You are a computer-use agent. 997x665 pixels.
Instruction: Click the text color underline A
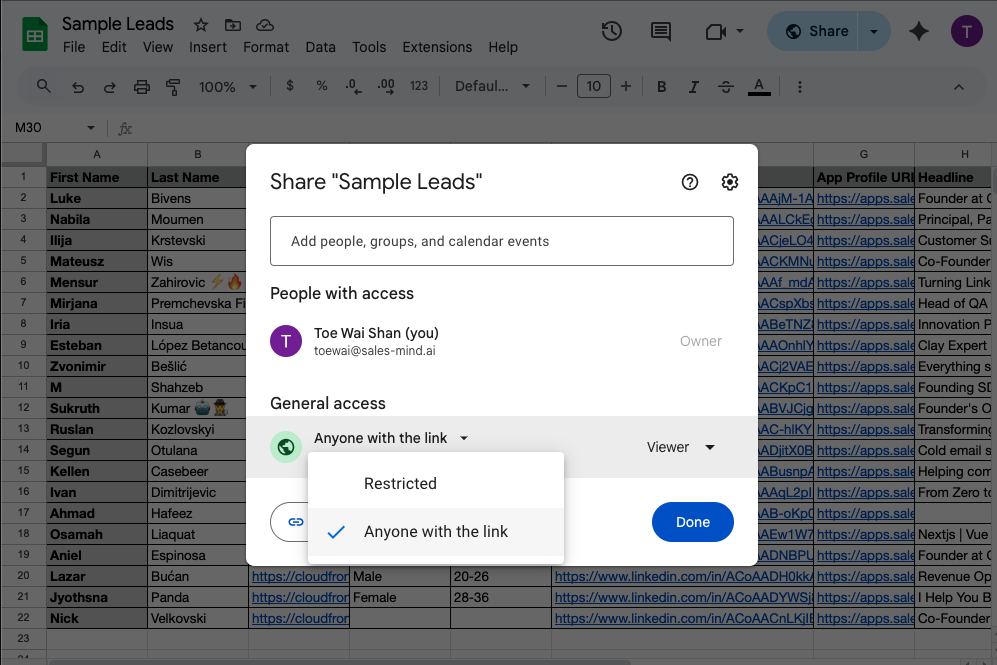pos(759,87)
